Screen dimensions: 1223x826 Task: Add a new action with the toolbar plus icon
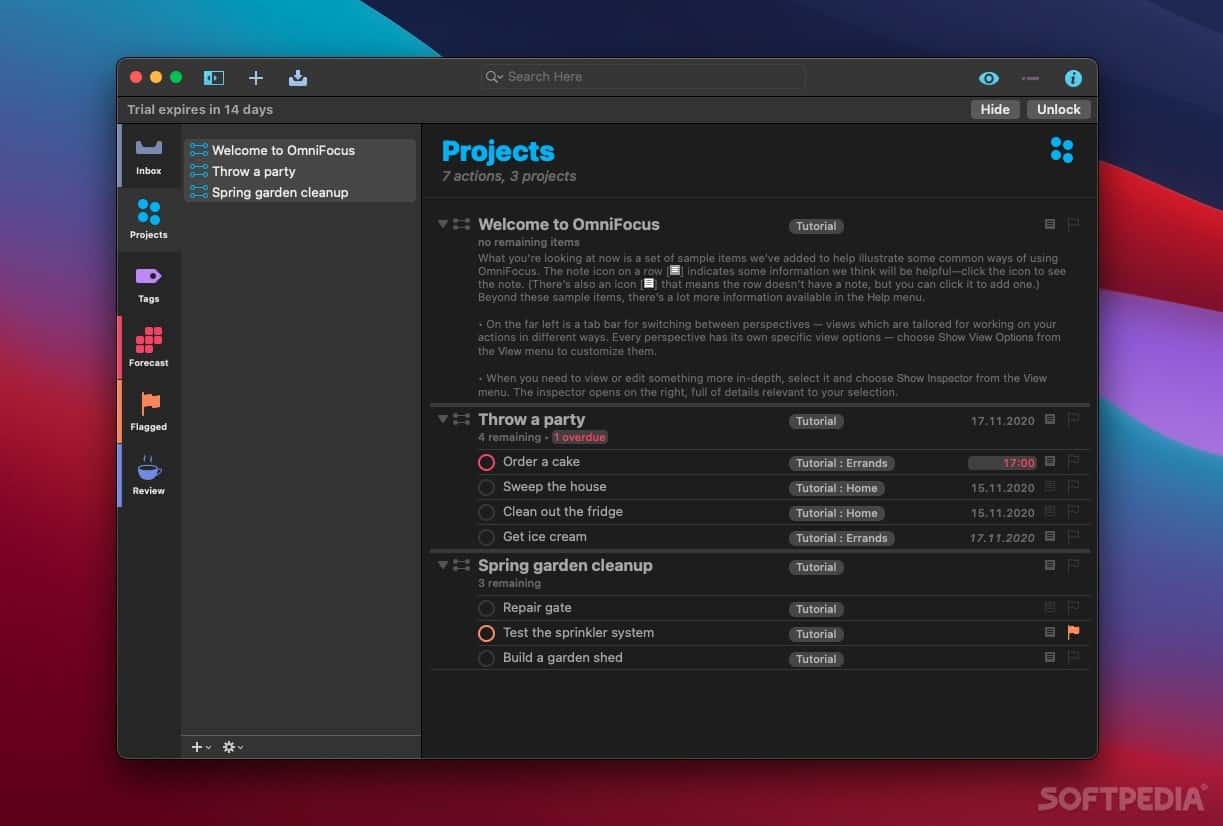pos(256,77)
